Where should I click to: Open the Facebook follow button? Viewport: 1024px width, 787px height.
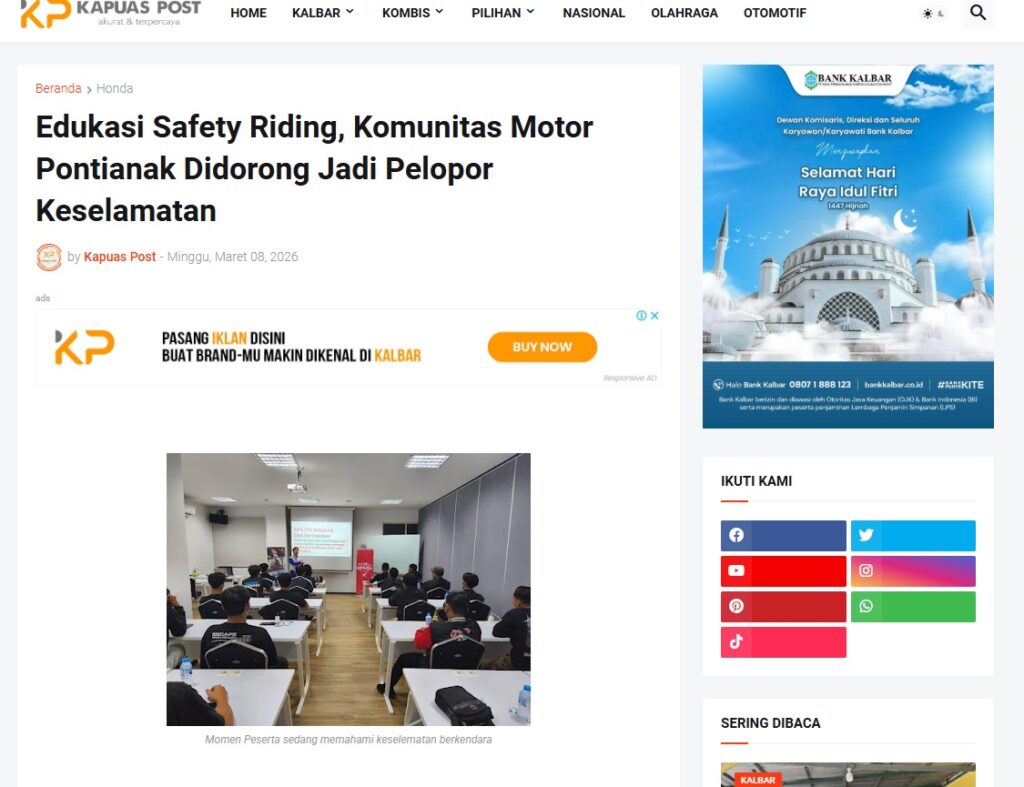pos(783,536)
